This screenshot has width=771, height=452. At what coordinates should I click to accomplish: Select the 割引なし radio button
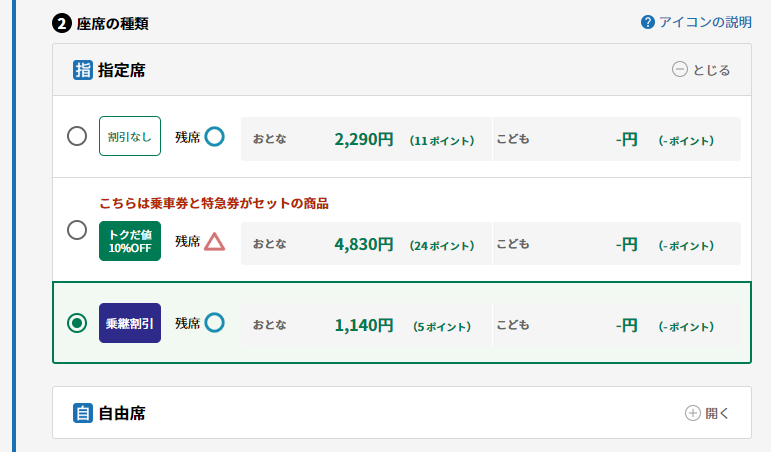coord(77,136)
